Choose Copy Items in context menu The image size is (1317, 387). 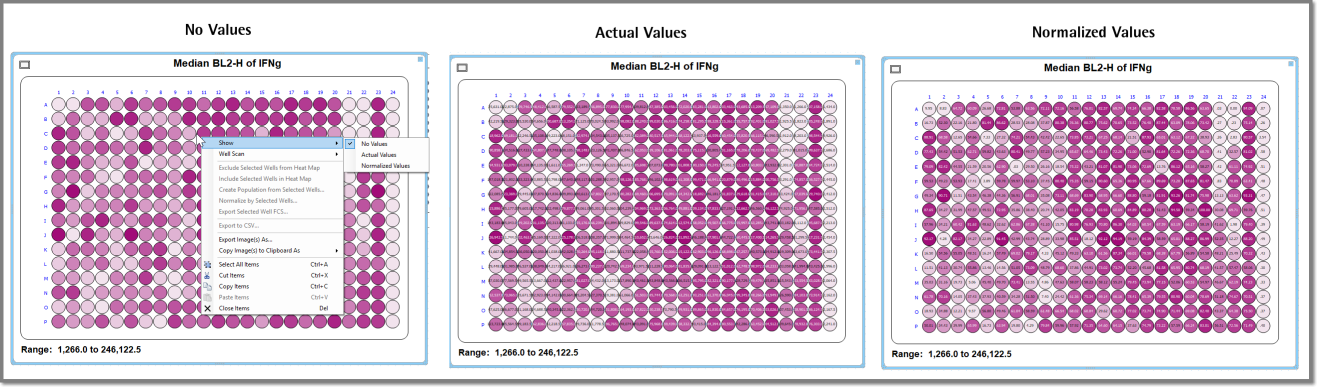272,286
